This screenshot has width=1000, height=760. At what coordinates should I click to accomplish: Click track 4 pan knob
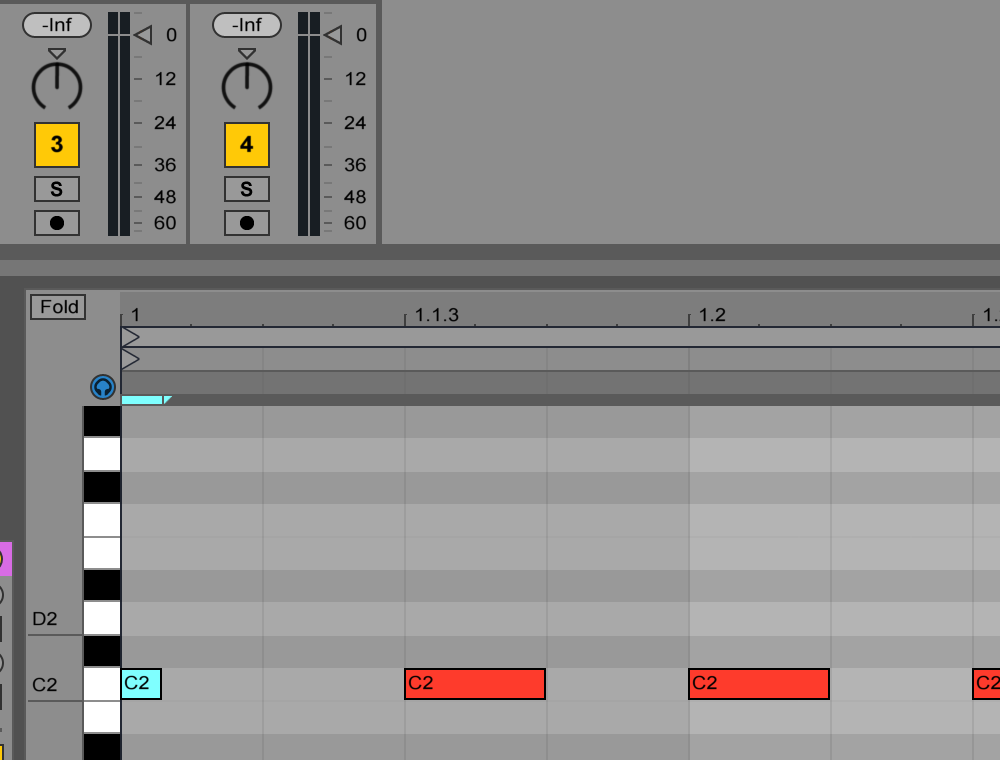247,86
